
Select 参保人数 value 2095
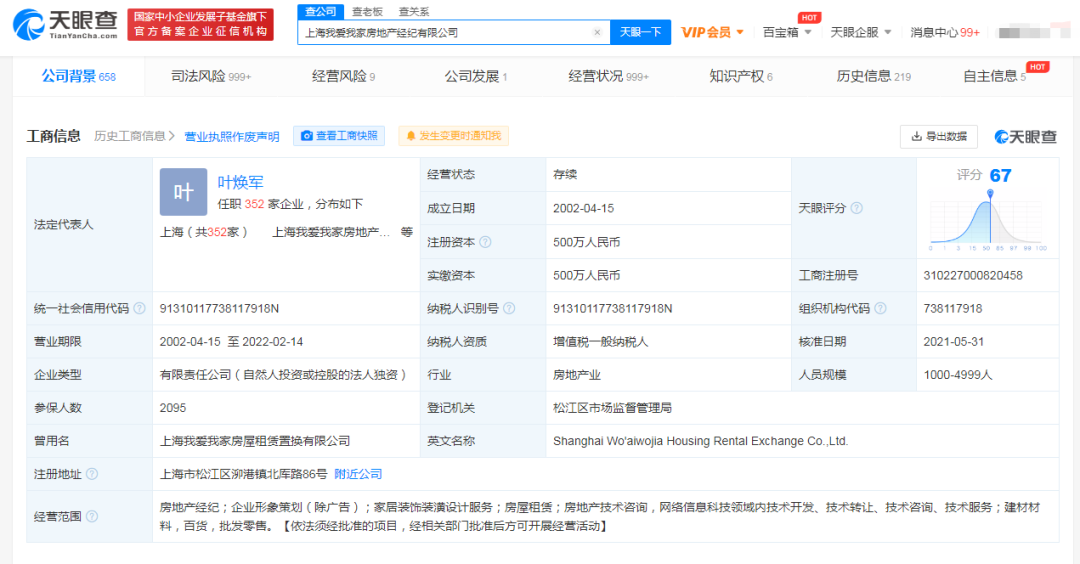click(x=173, y=408)
